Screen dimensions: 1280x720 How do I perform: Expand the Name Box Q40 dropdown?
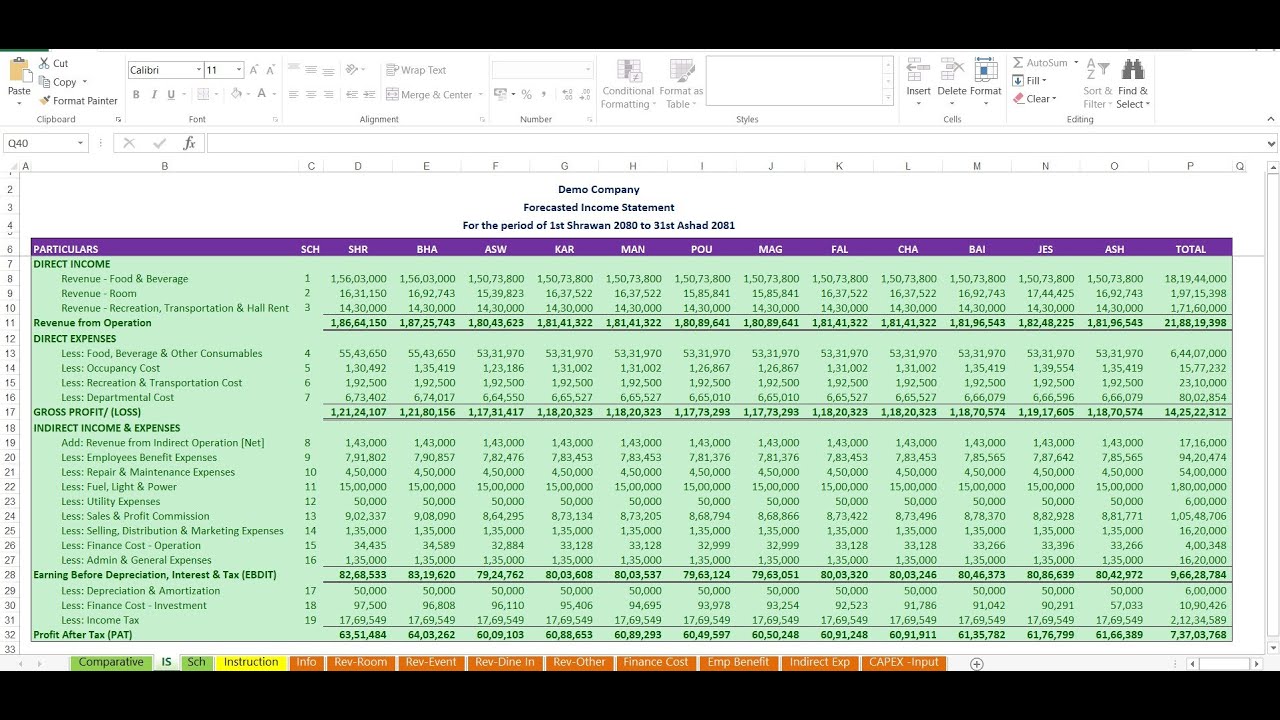[x=81, y=143]
